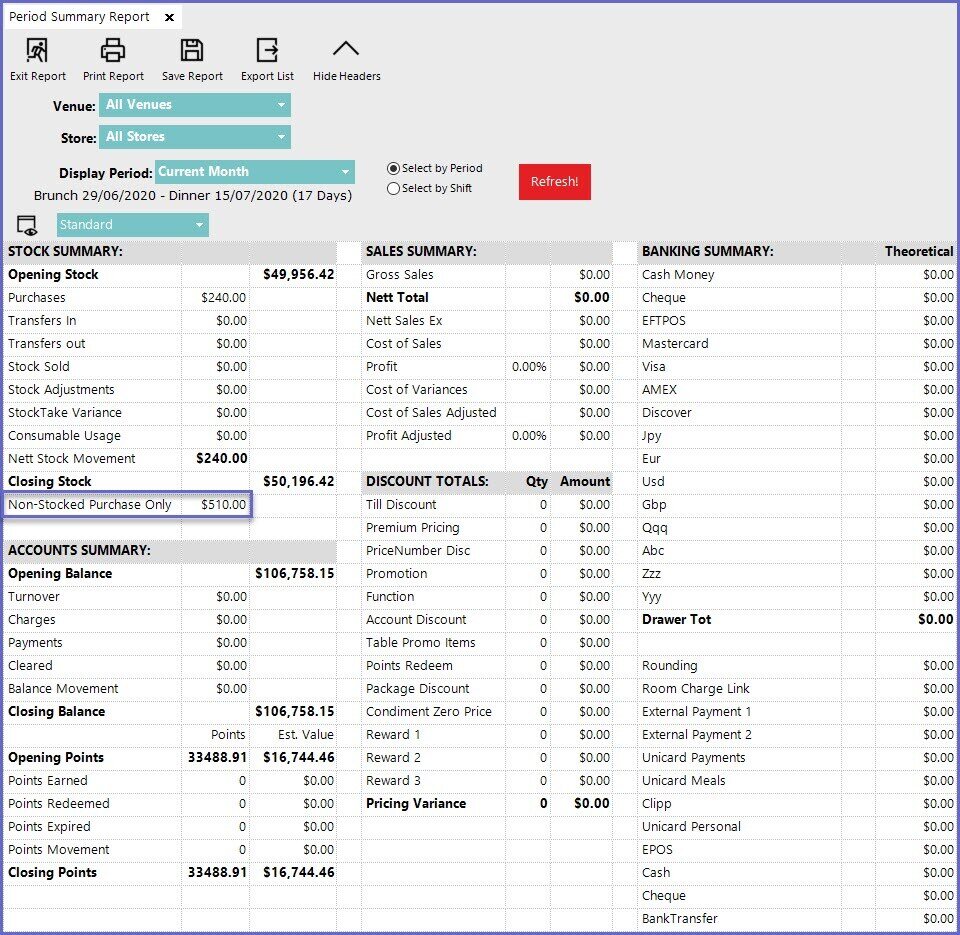
Task: Click the Non-Stocked Purchase Only row
Action: pyautogui.click(x=90, y=505)
